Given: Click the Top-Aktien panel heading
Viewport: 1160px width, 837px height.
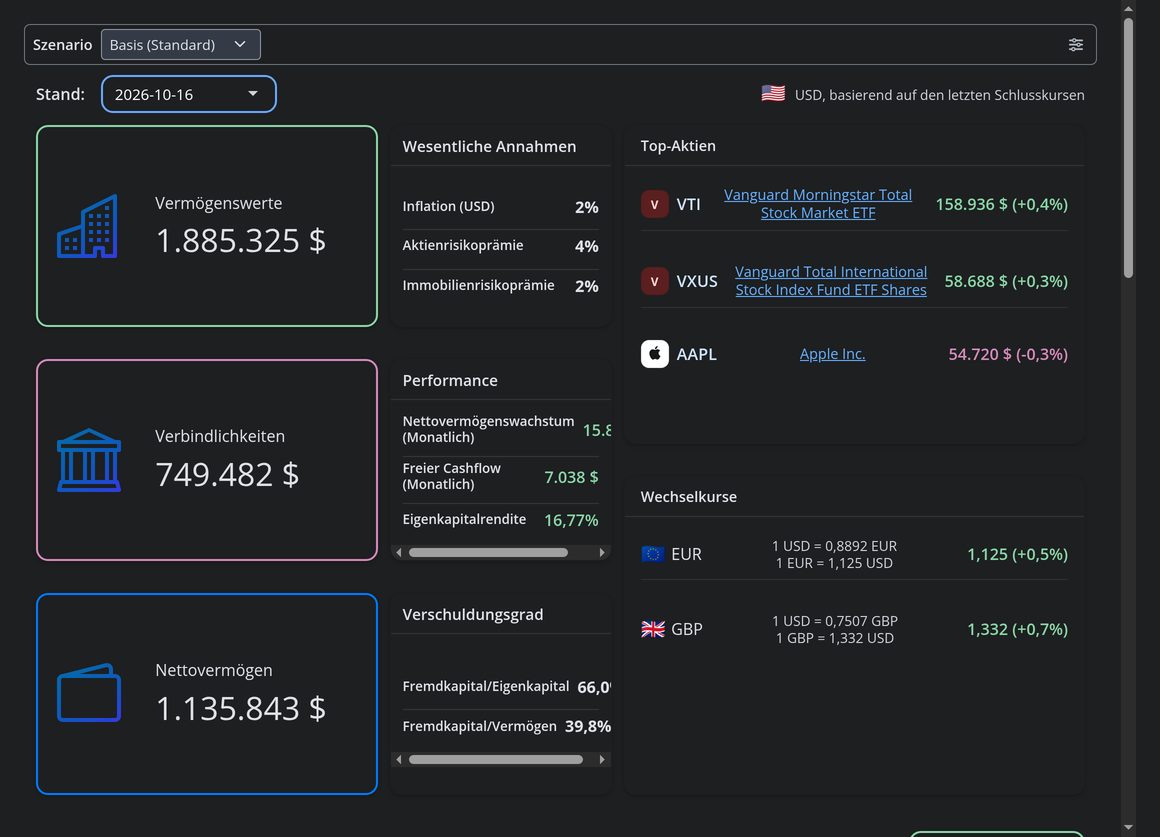Looking at the screenshot, I should 678,146.
